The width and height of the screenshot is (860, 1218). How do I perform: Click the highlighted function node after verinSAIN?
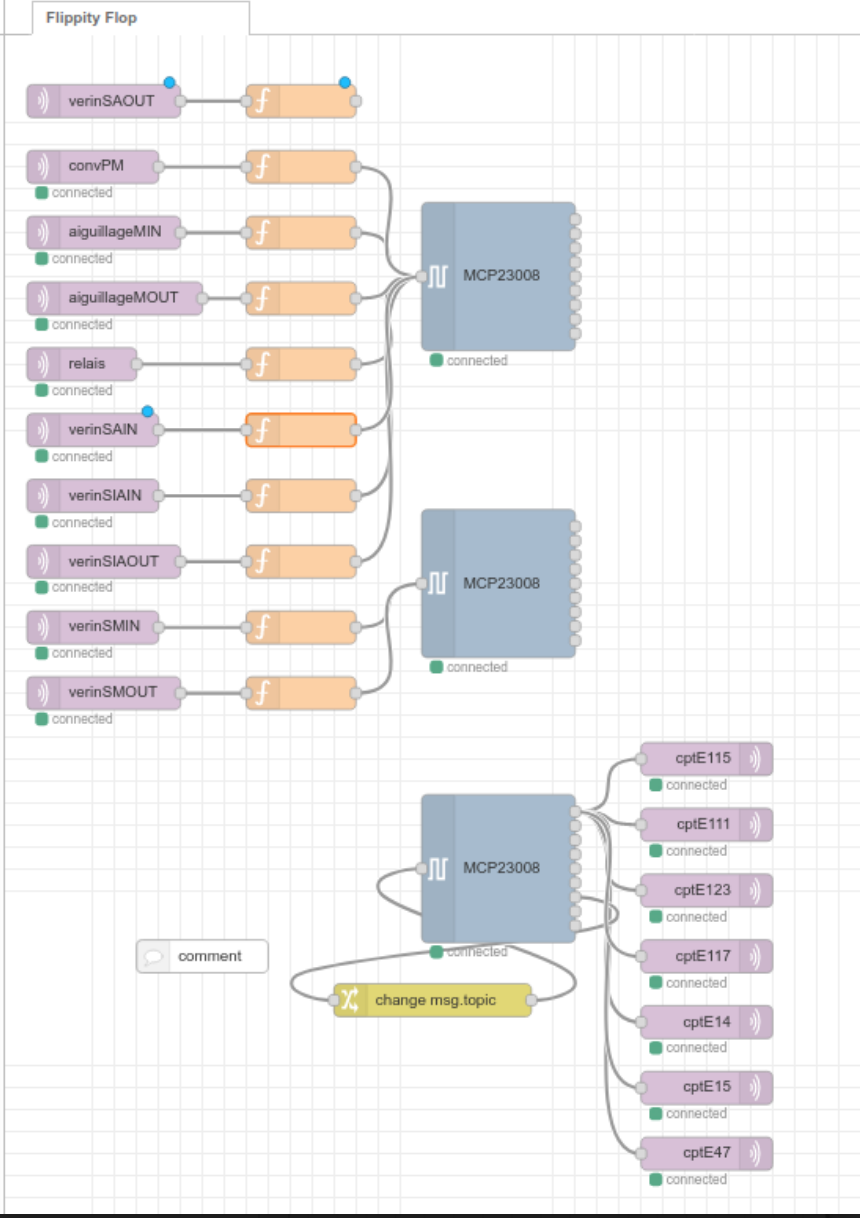[x=301, y=430]
